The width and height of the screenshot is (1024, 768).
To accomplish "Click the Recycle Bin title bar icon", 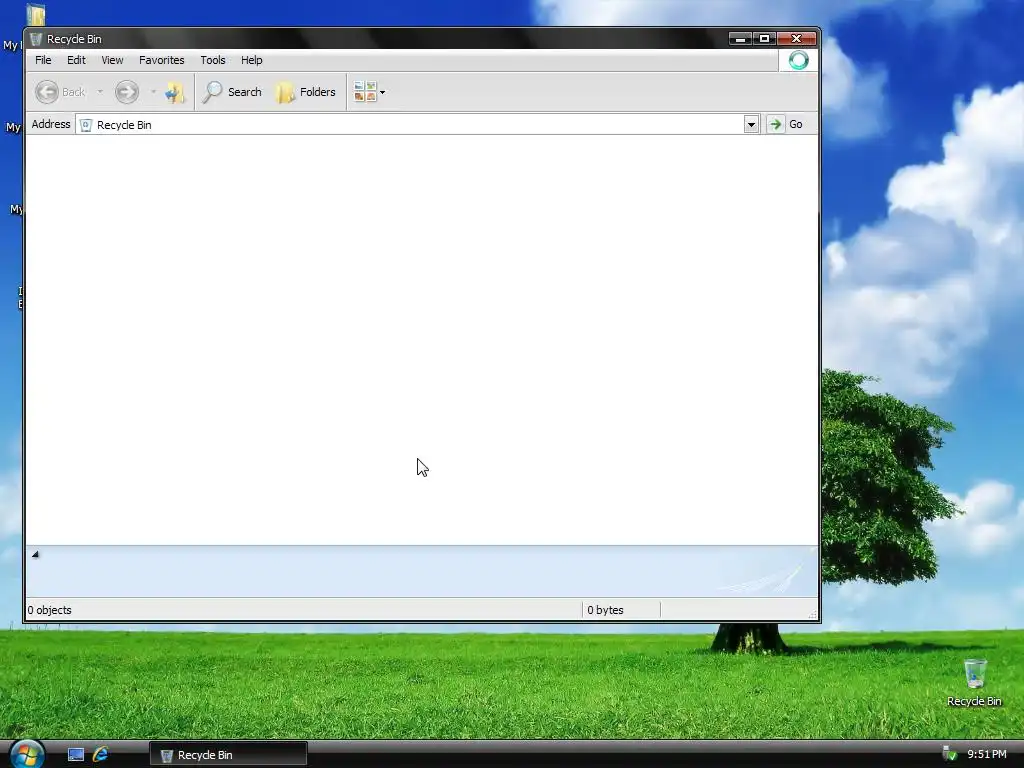I will (x=36, y=39).
